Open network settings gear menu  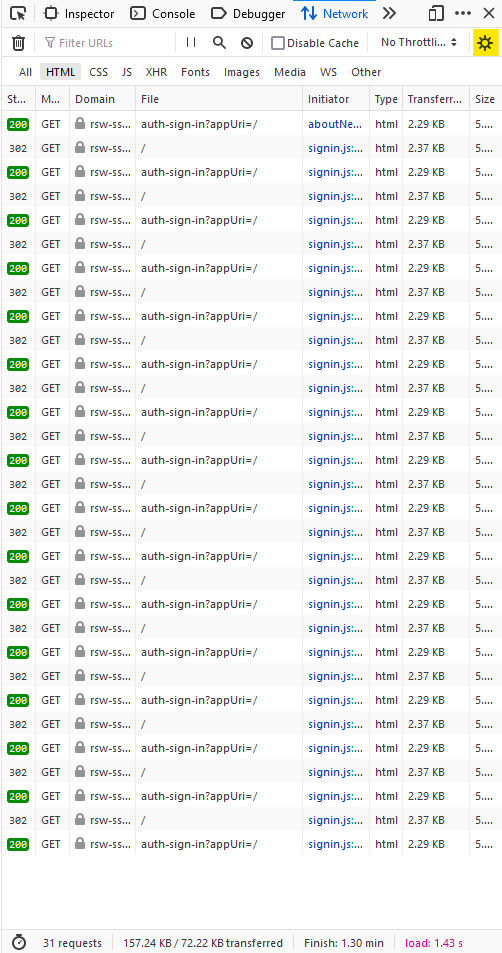click(484, 43)
